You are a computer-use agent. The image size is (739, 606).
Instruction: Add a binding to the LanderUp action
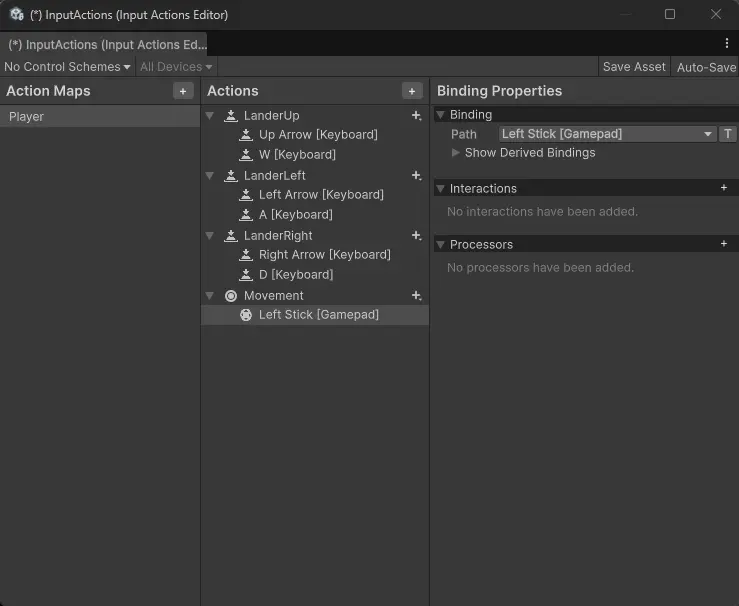416,116
